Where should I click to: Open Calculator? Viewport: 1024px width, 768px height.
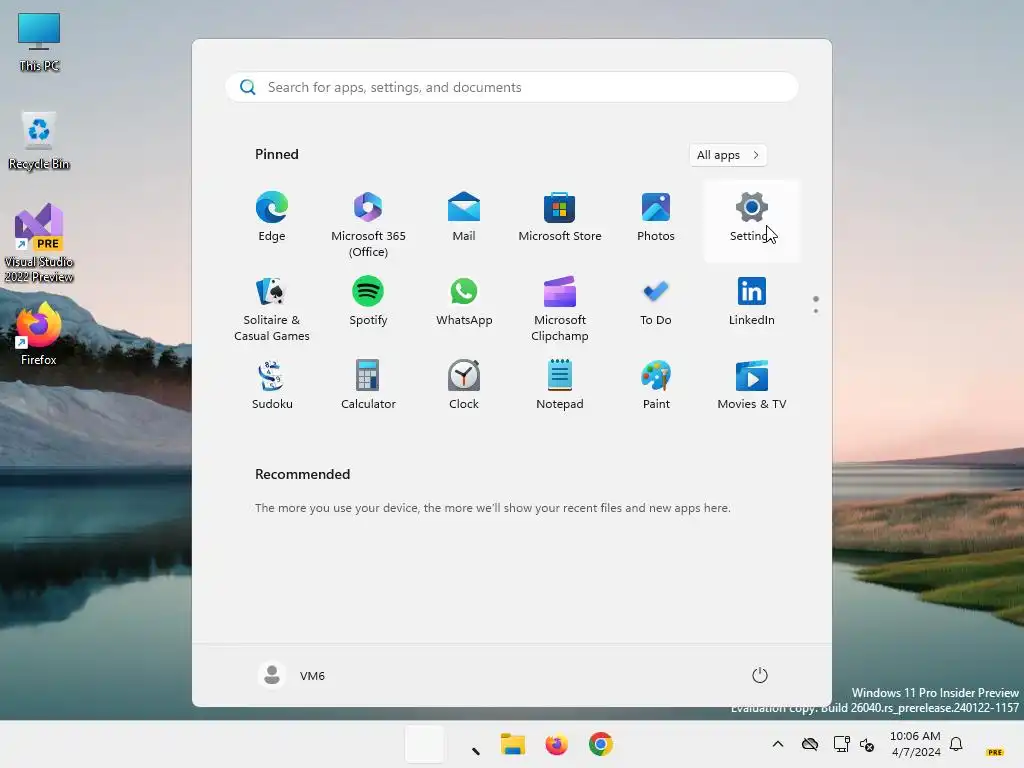pos(368,386)
